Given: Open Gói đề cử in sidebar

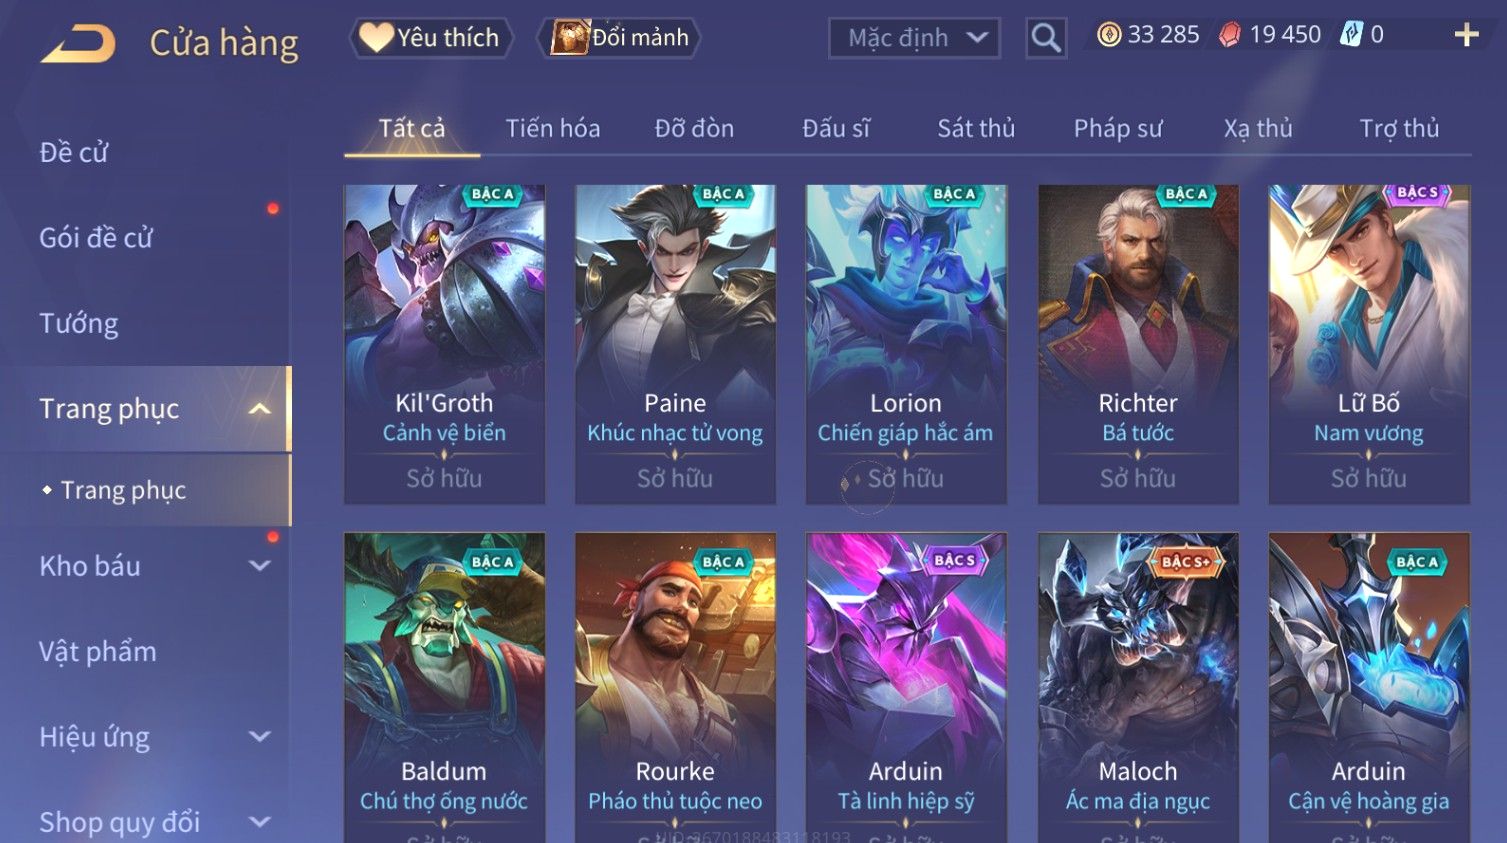Looking at the screenshot, I should pos(96,238).
